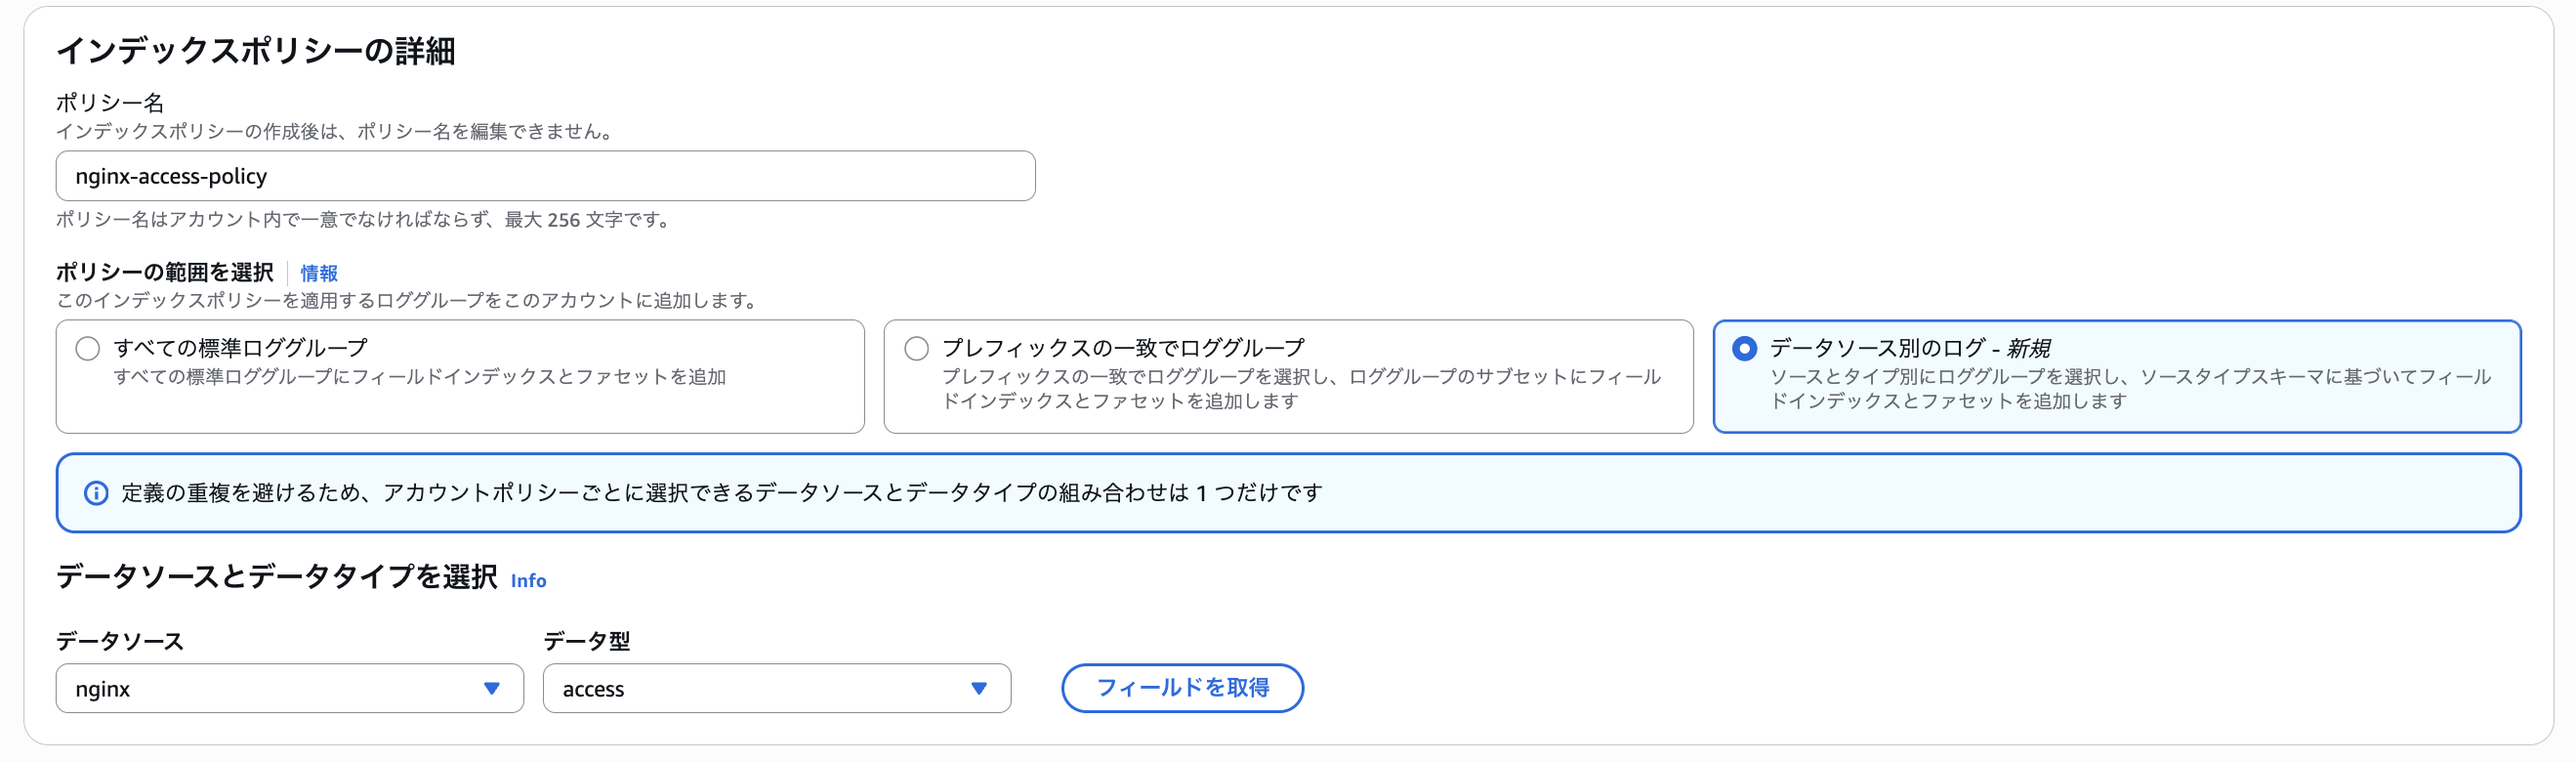Click the 情報 link next to ポリシーの範囲を選択
The image size is (2576, 762).
[x=318, y=273]
